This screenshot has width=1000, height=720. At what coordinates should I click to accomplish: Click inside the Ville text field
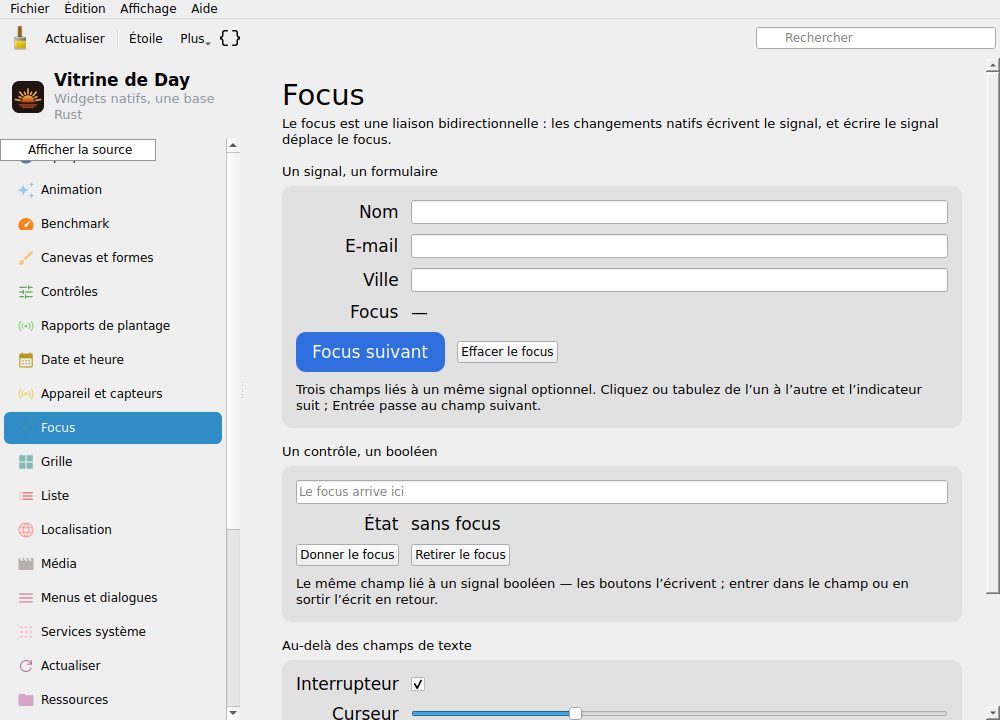679,280
